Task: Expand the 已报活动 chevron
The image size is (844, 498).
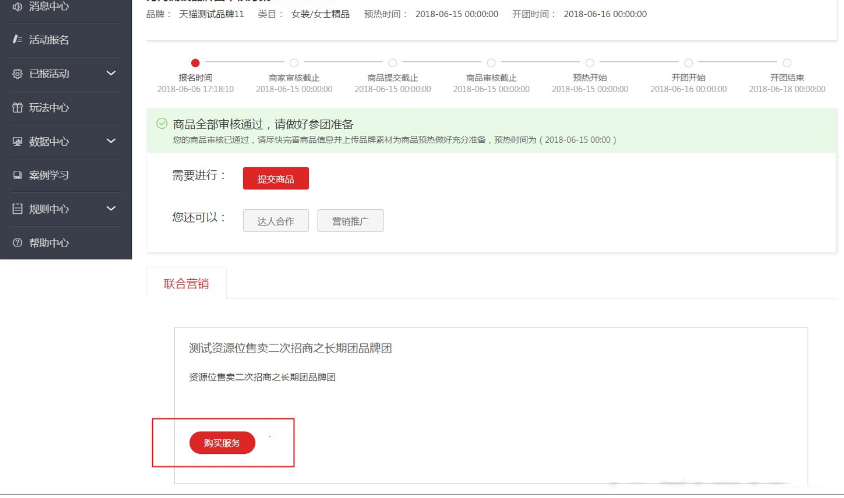Action: [111, 73]
